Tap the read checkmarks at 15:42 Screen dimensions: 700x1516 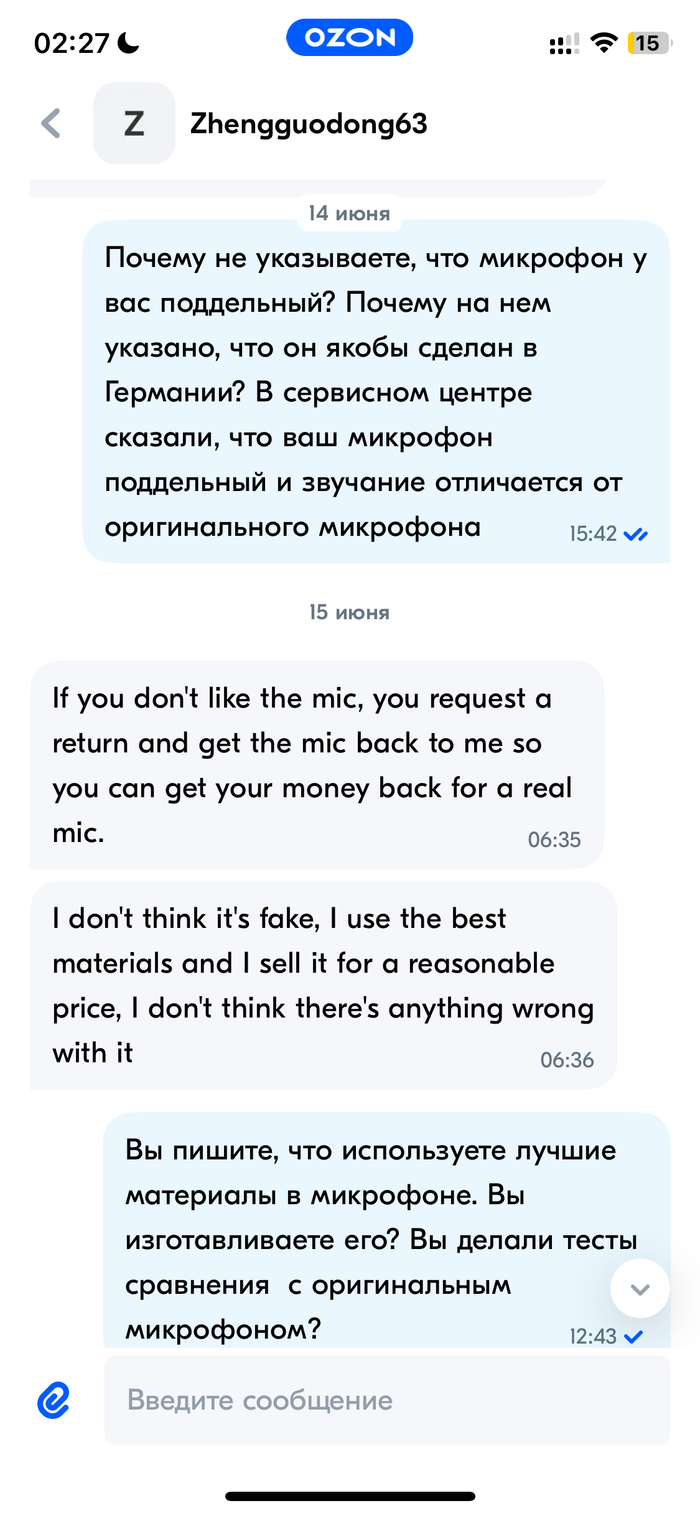tap(635, 535)
